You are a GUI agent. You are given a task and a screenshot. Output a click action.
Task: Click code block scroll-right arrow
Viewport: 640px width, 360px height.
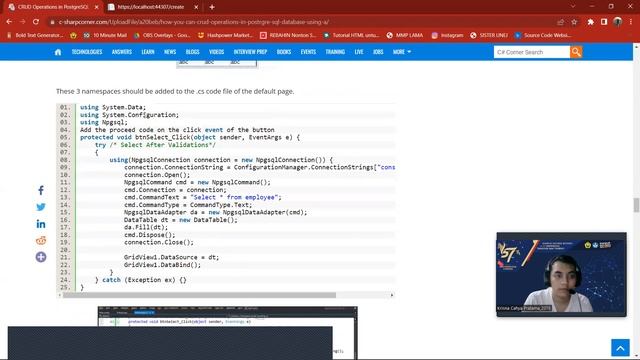coord(392,295)
